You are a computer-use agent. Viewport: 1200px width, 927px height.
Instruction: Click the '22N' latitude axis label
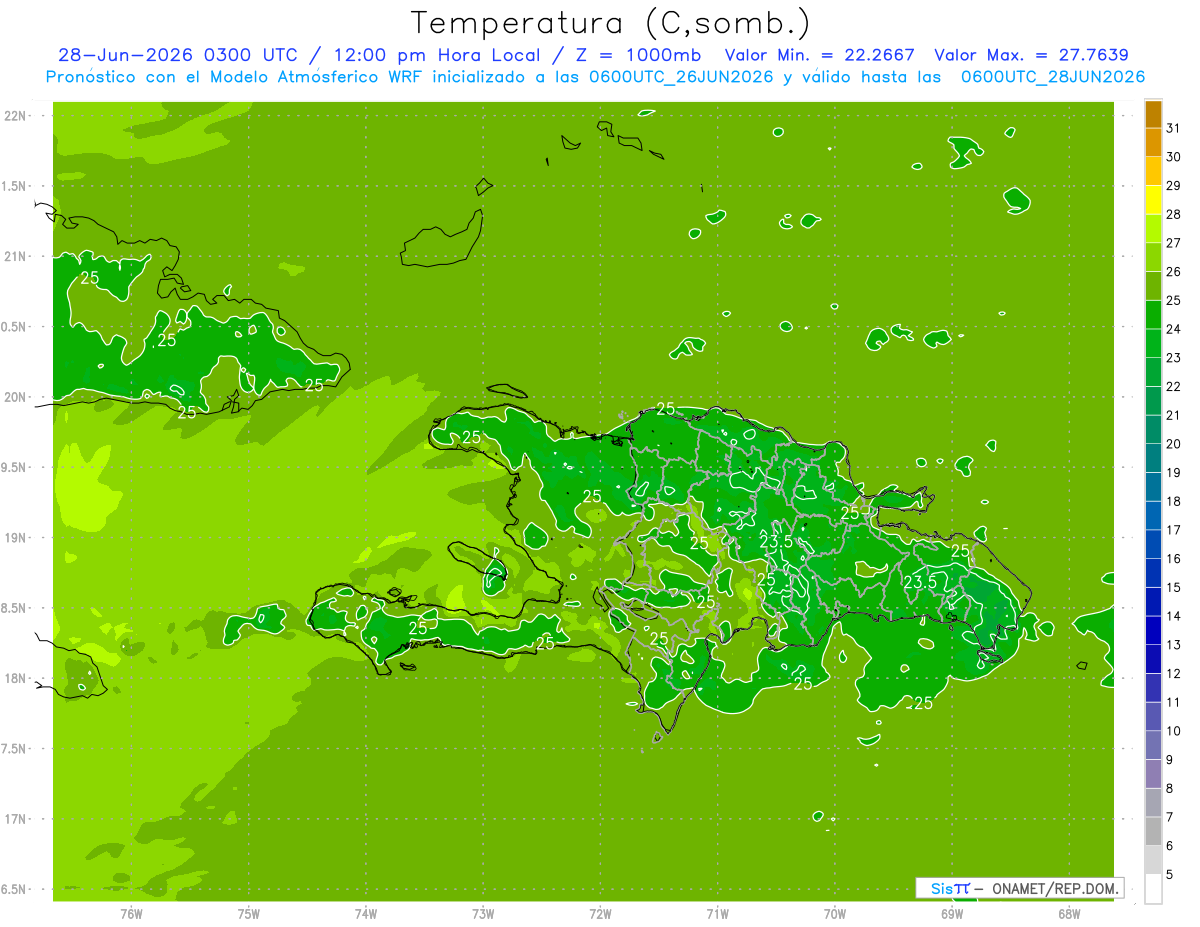pyautogui.click(x=16, y=116)
